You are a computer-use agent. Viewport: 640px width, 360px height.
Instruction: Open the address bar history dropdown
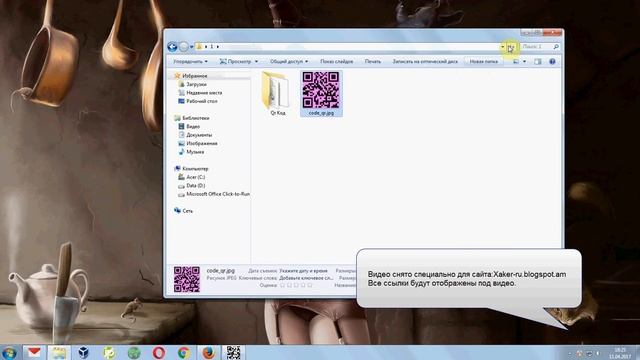click(x=502, y=47)
